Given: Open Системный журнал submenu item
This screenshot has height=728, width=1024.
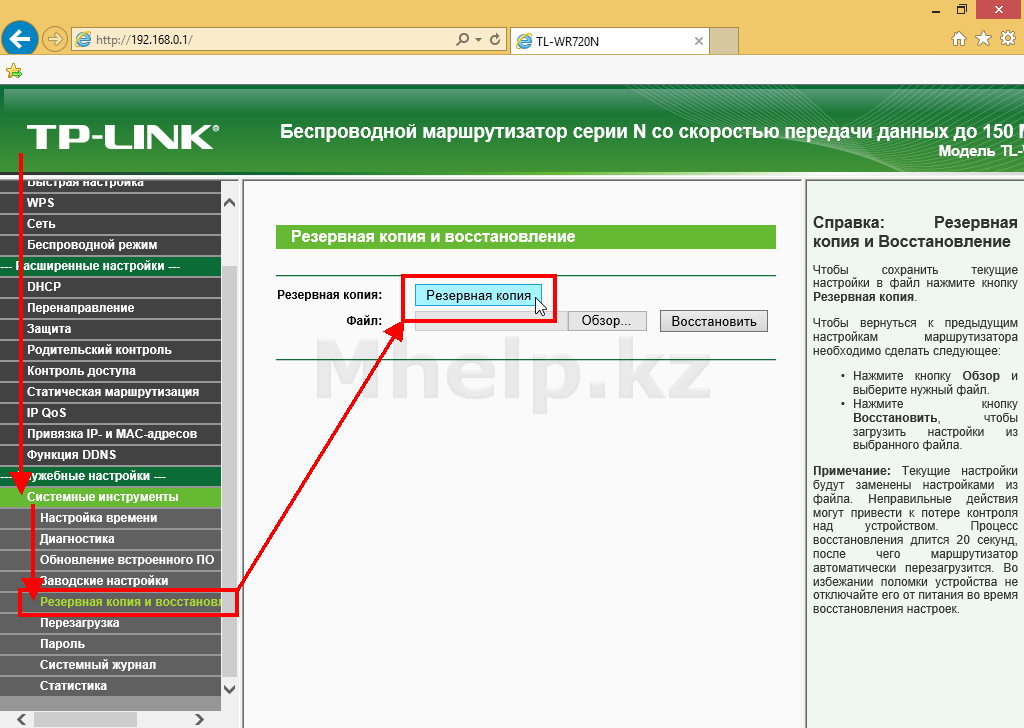Looking at the screenshot, I should (x=110, y=665).
